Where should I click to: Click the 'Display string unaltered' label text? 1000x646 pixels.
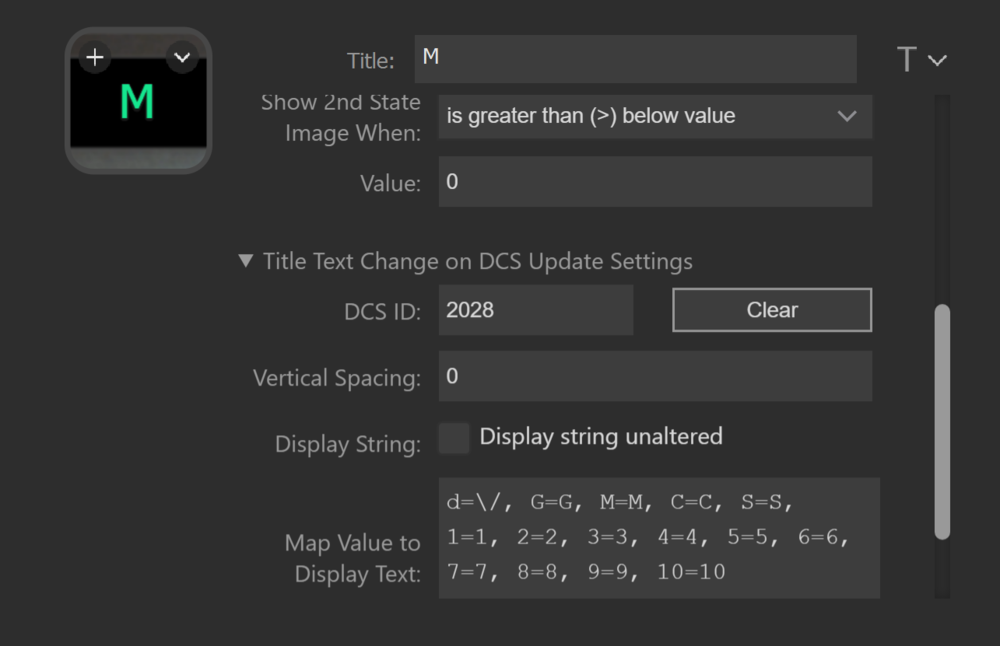point(600,437)
